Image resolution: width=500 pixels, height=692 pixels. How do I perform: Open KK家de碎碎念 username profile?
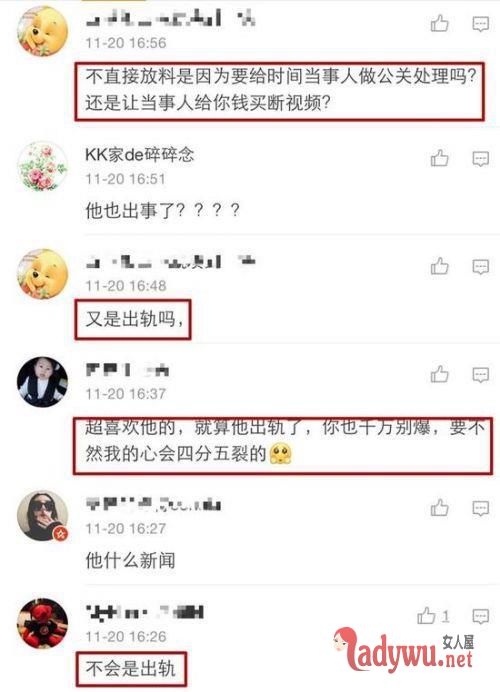(139, 154)
